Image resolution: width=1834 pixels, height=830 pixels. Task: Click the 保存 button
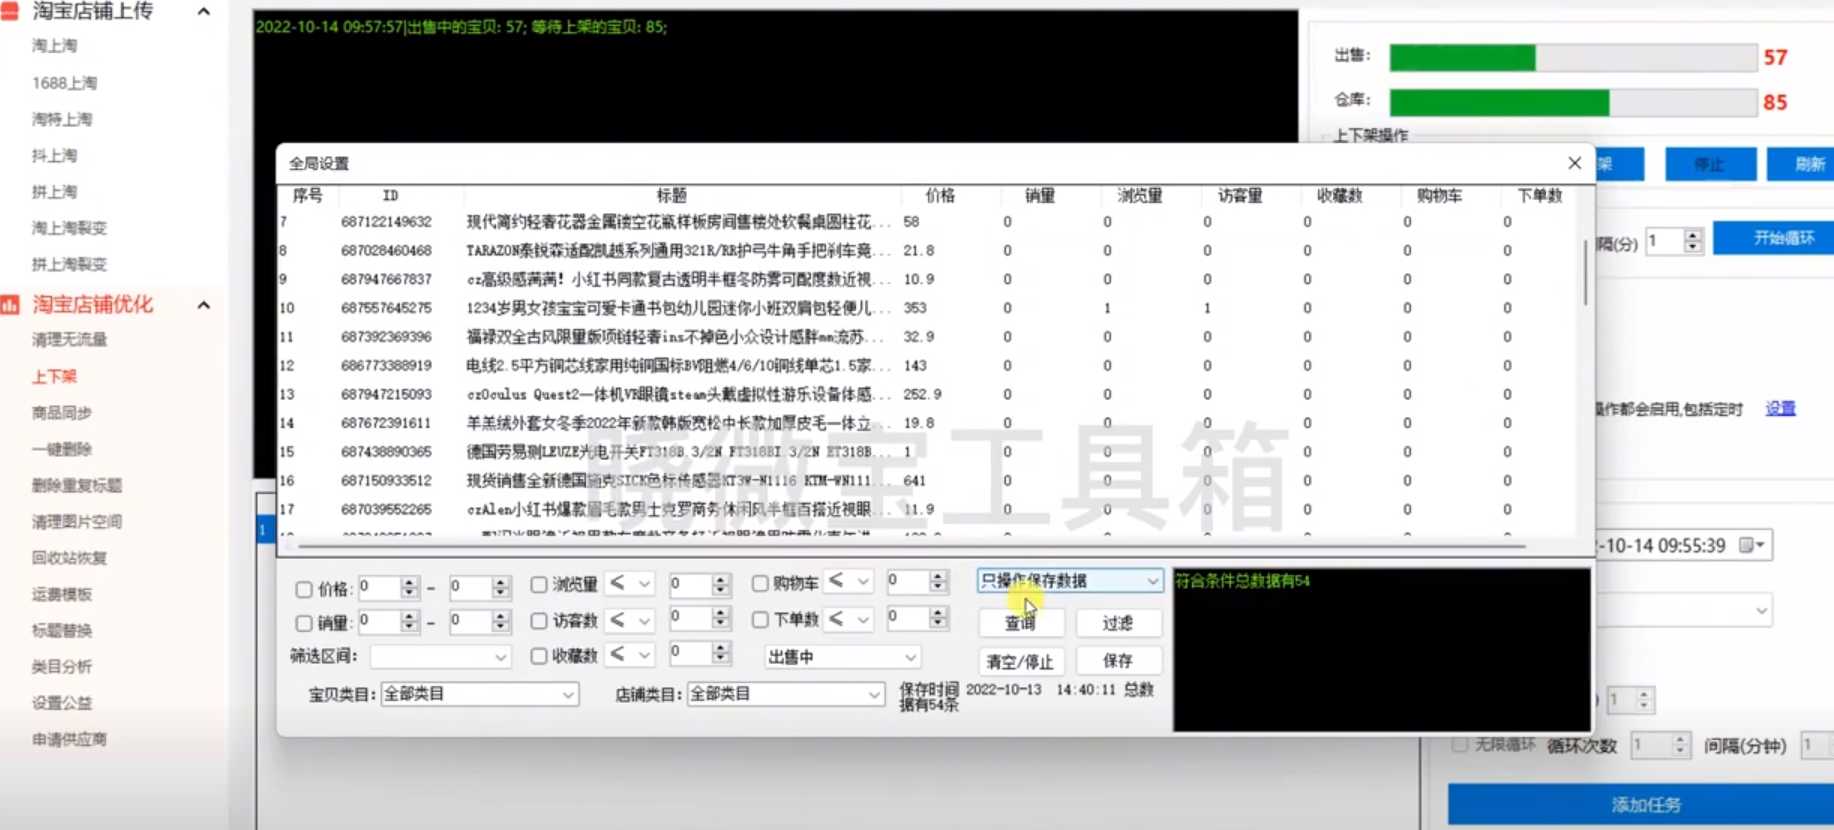1118,661
